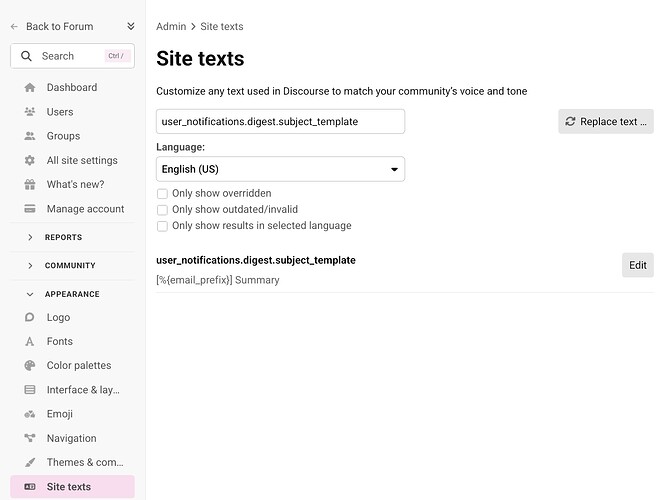Select Color palettes in Appearance menu

(72, 365)
